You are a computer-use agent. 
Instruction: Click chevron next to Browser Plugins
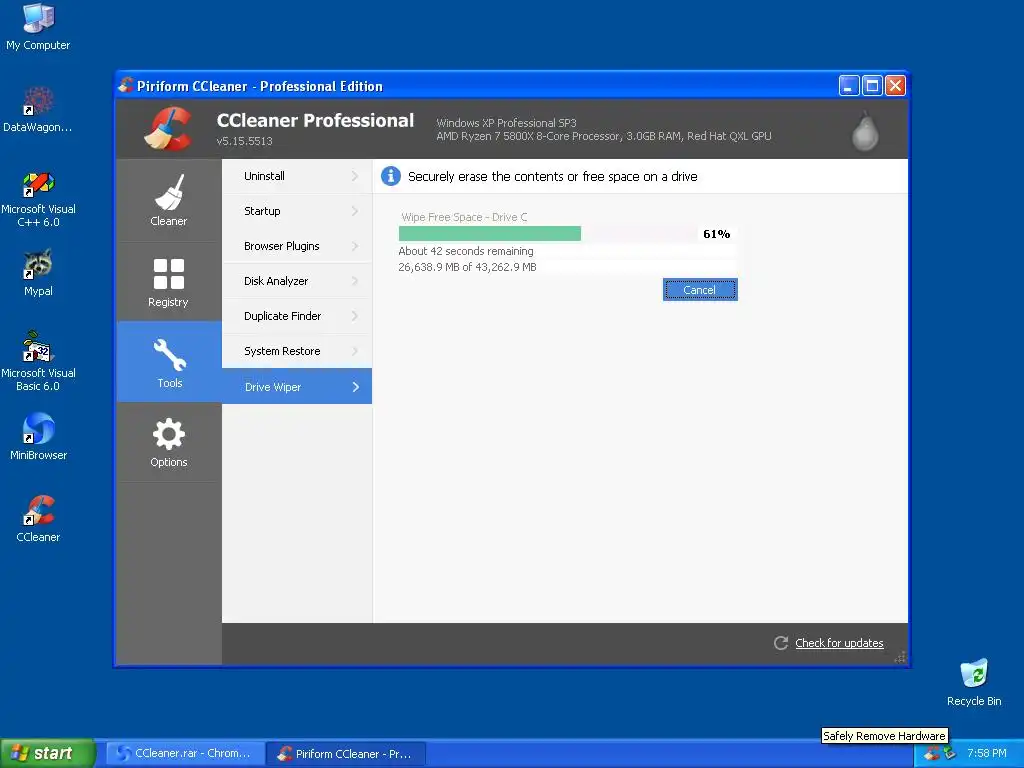[x=355, y=246]
